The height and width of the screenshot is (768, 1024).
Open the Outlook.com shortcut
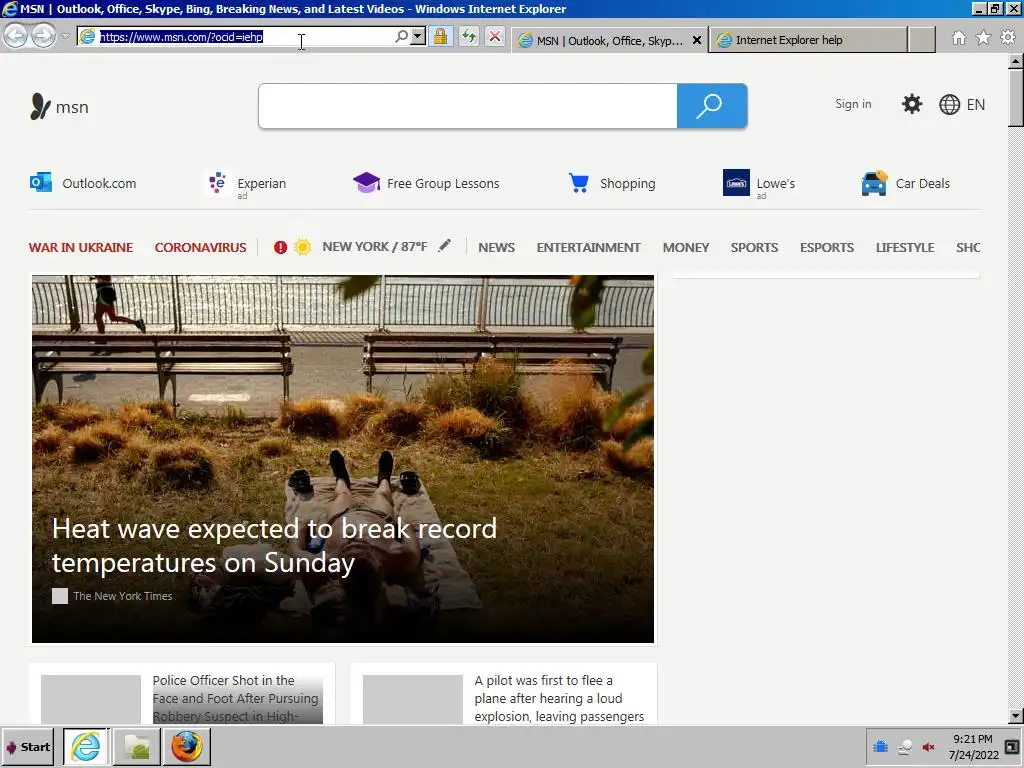83,183
